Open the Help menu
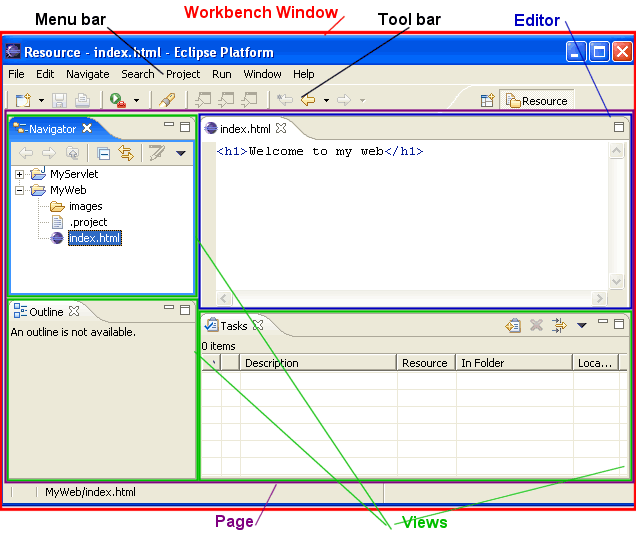 coord(303,74)
